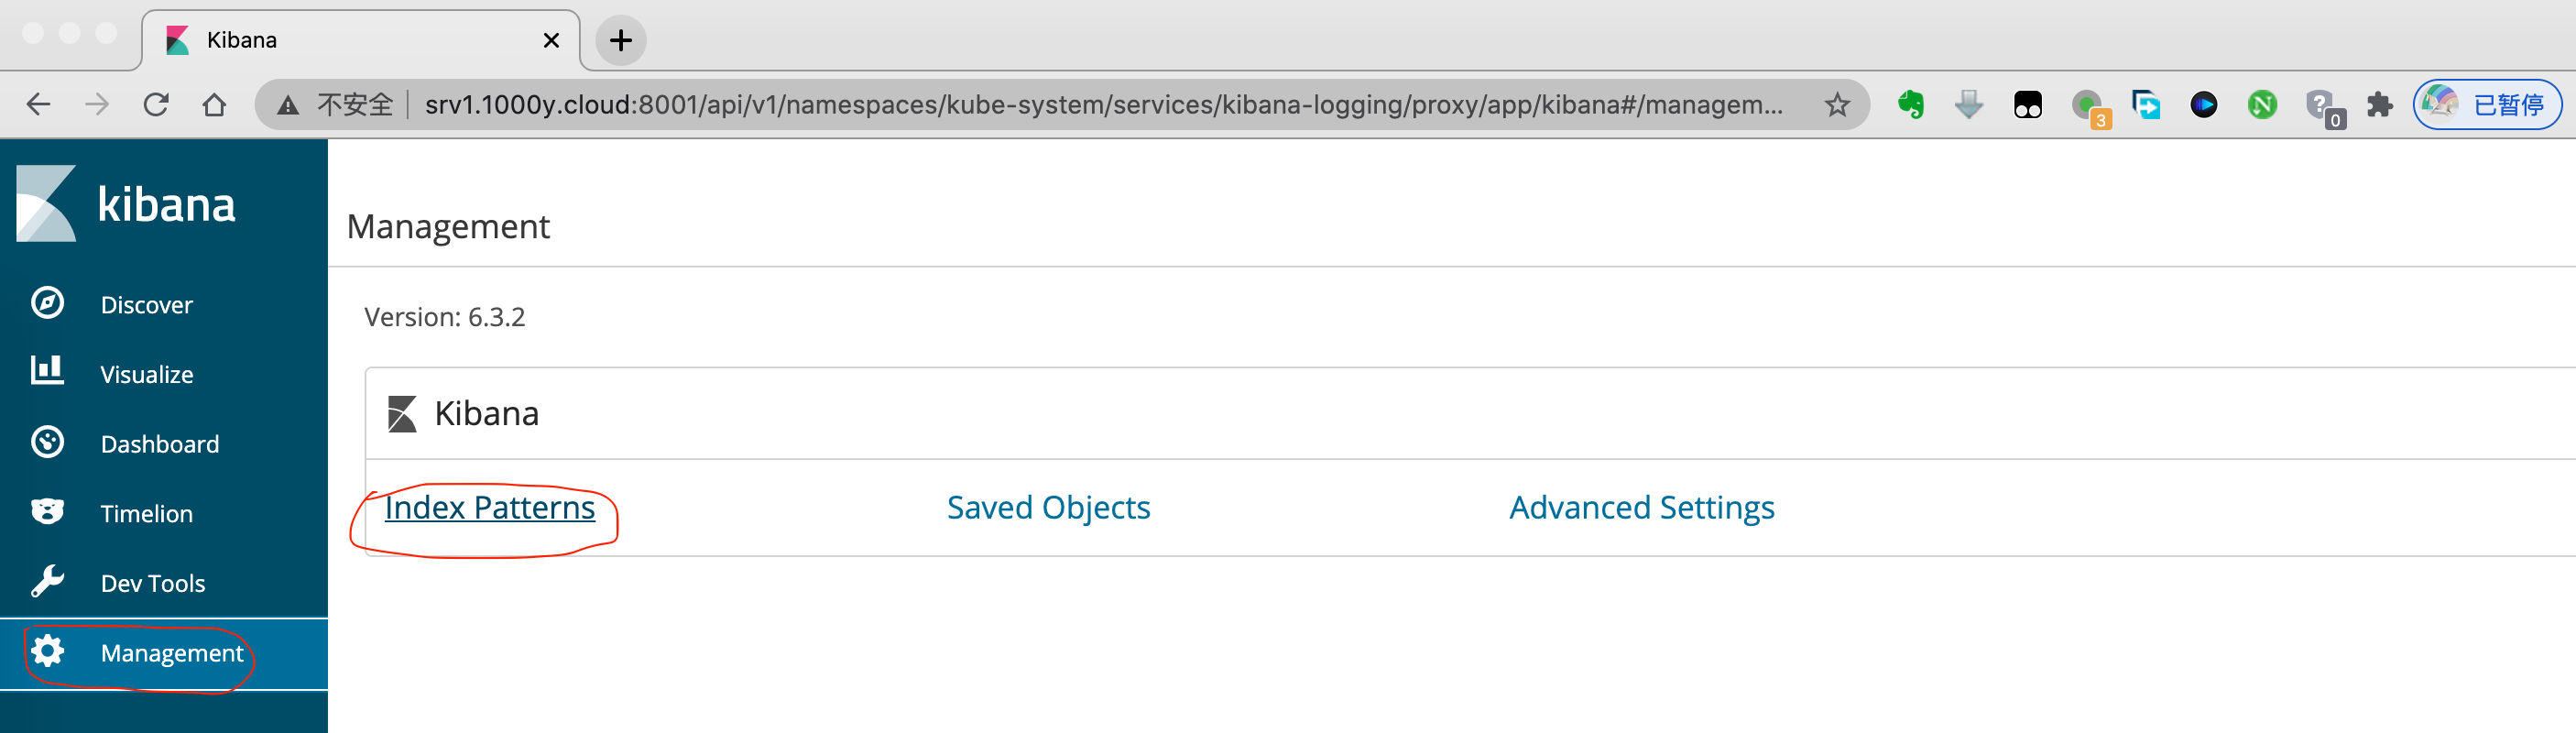This screenshot has width=2576, height=733.
Task: Open a new browser tab
Action: [621, 41]
